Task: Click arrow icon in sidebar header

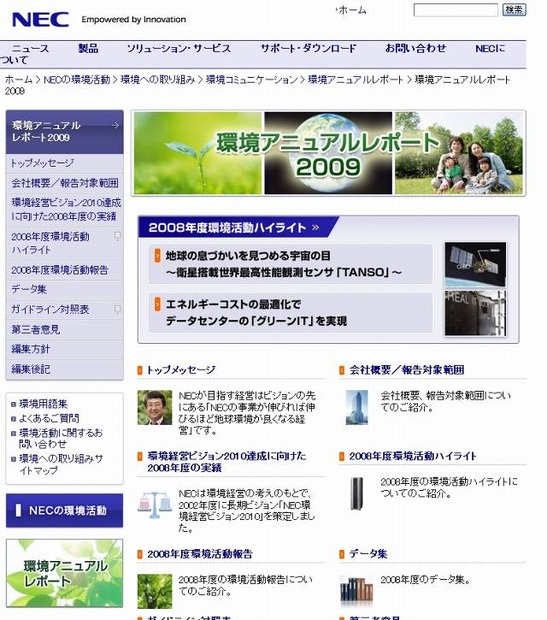Action: click(115, 125)
